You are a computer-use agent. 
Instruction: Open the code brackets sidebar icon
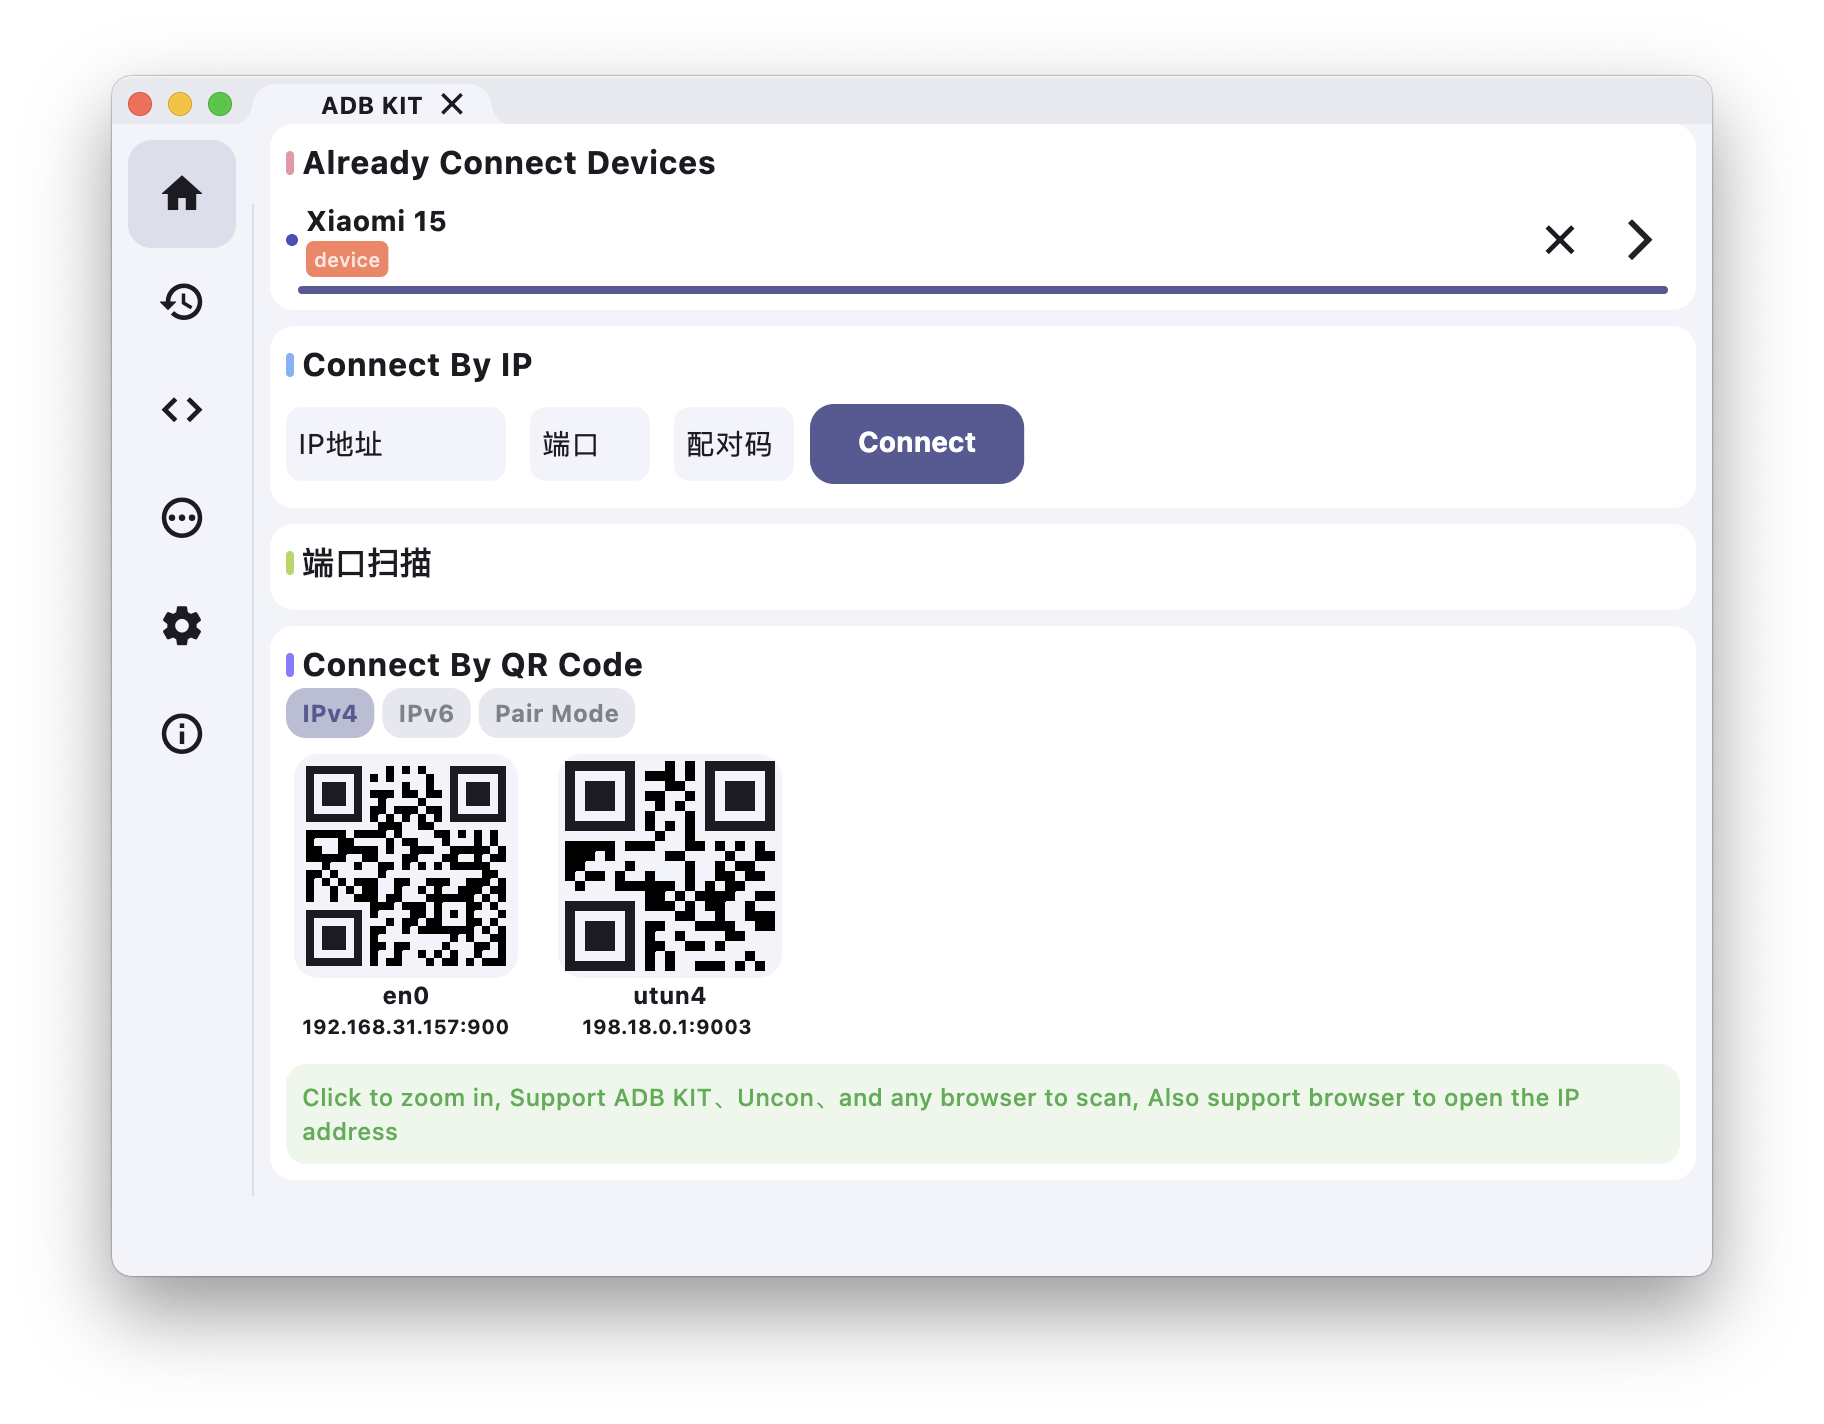182,410
